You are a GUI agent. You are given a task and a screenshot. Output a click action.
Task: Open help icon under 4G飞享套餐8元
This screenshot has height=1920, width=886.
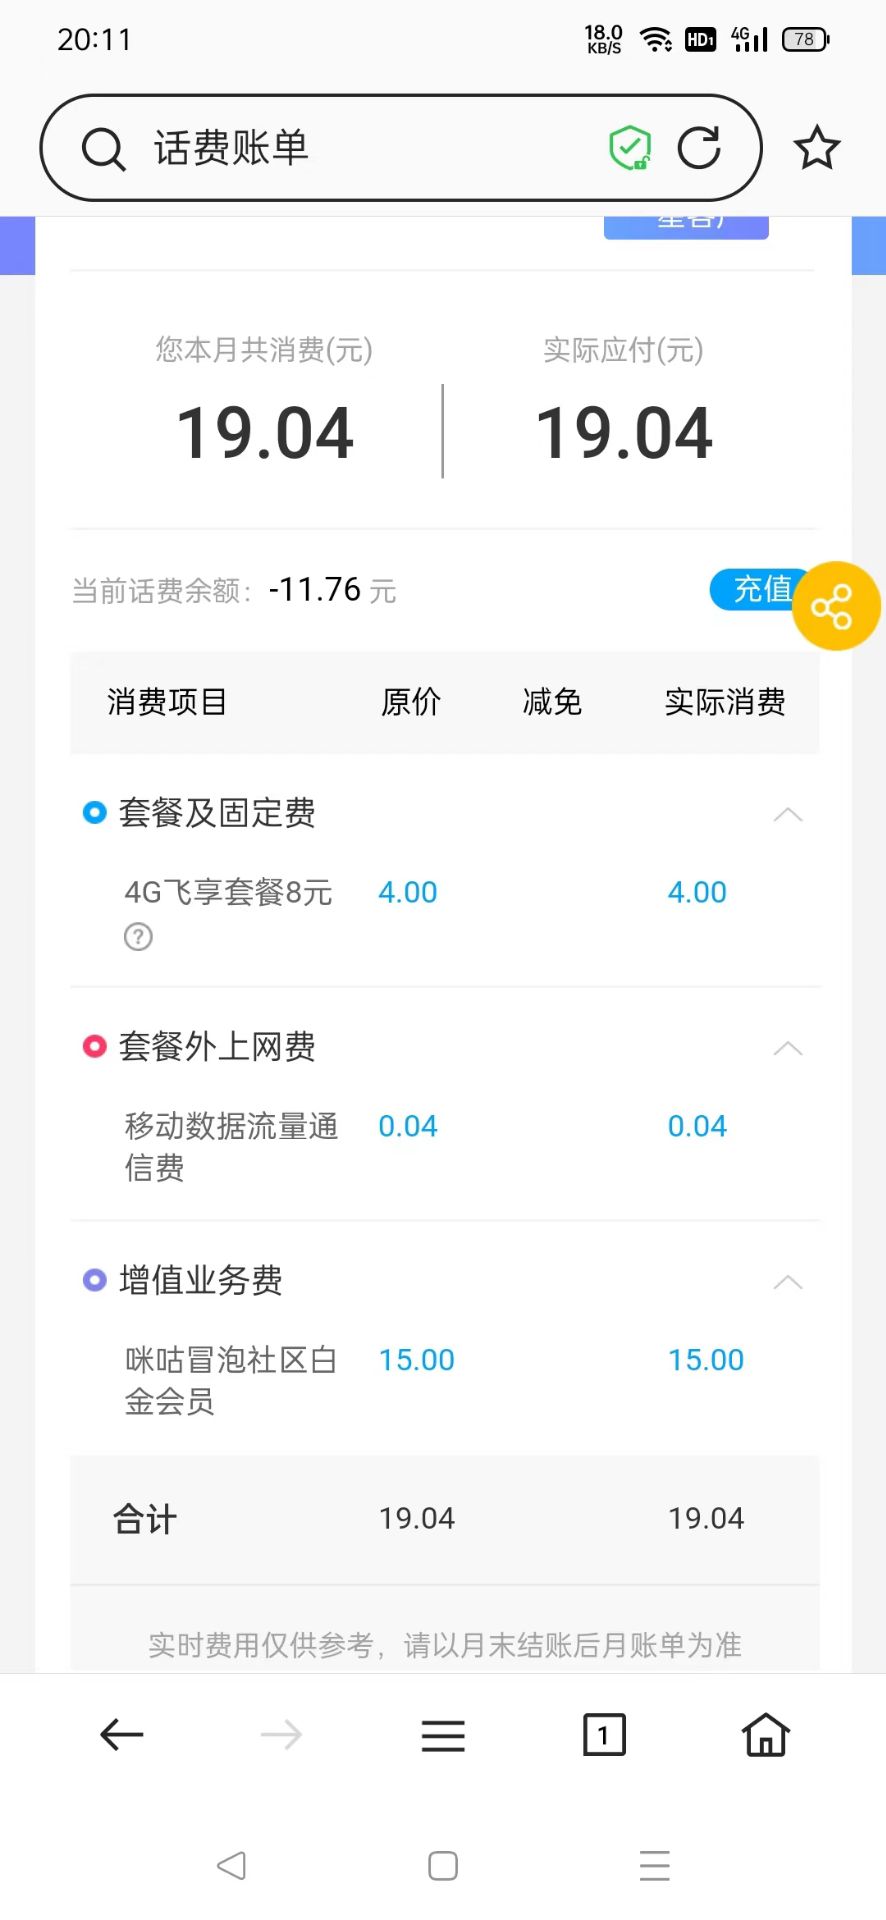click(138, 937)
